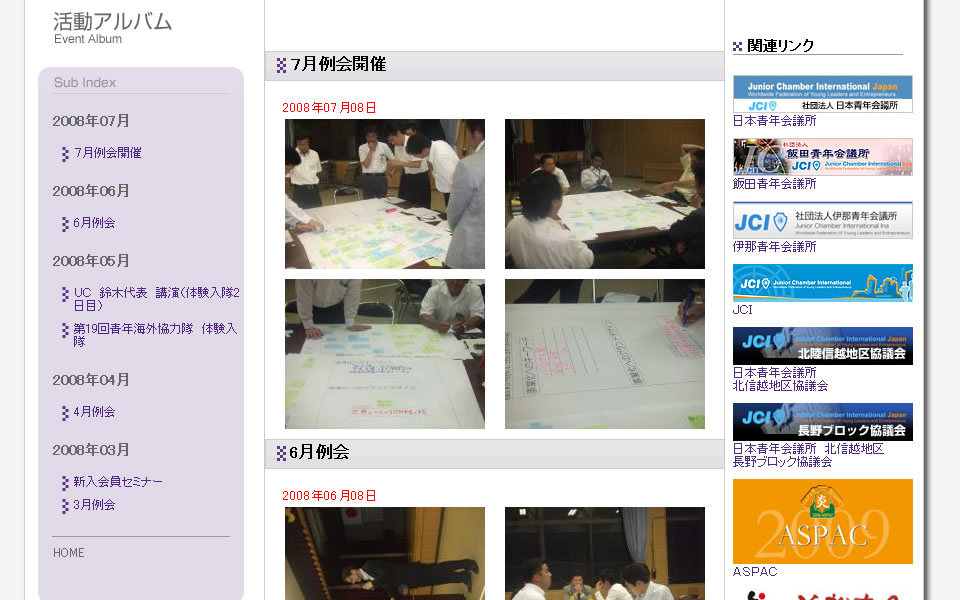Screen dimensions: 960x600
Task: View July photo of hand writing on chart
Action: 605,354
